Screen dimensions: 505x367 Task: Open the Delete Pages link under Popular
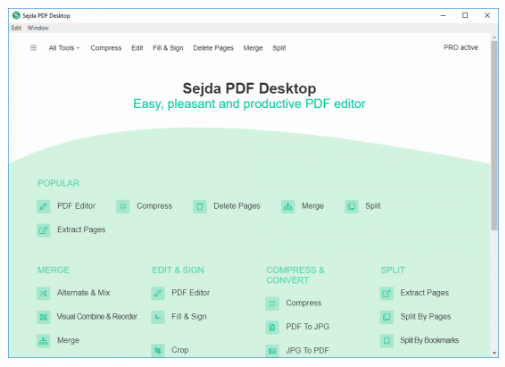pyautogui.click(x=237, y=206)
